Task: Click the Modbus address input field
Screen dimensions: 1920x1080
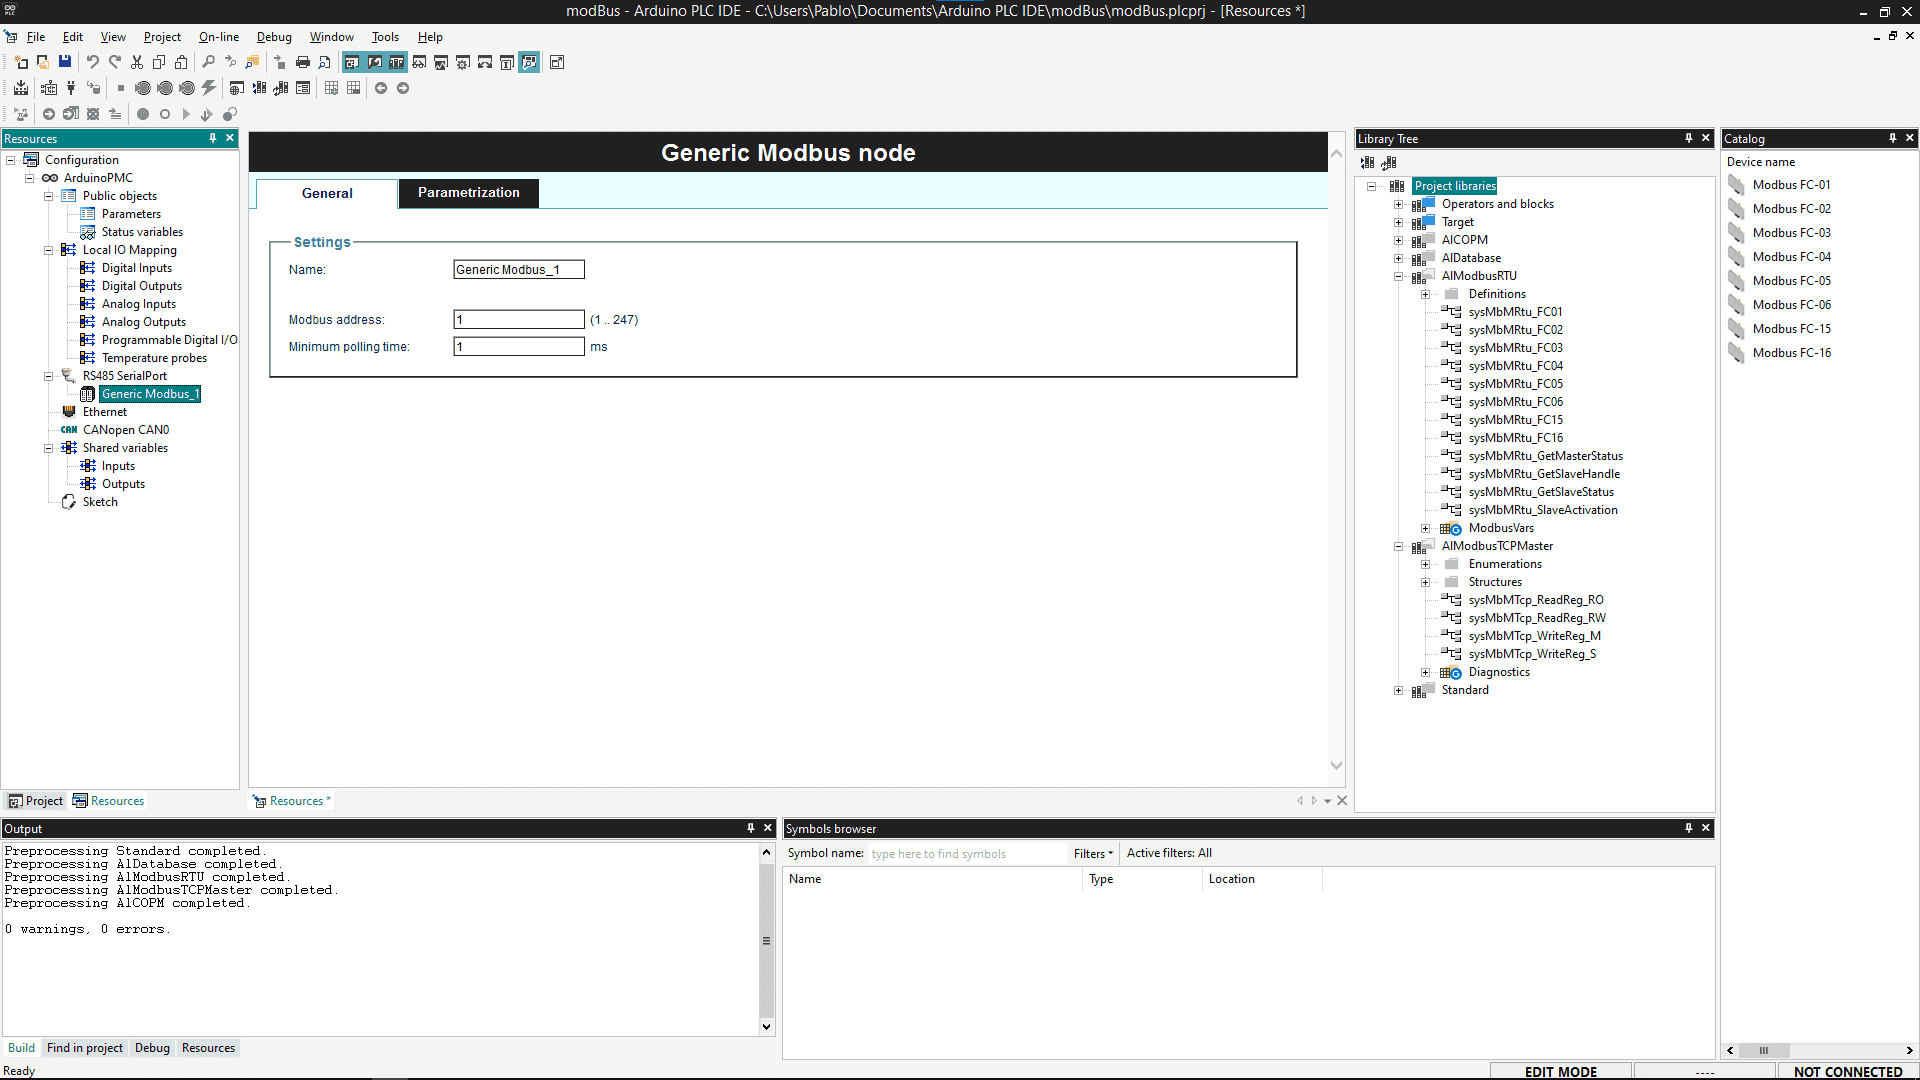Action: [x=518, y=320]
